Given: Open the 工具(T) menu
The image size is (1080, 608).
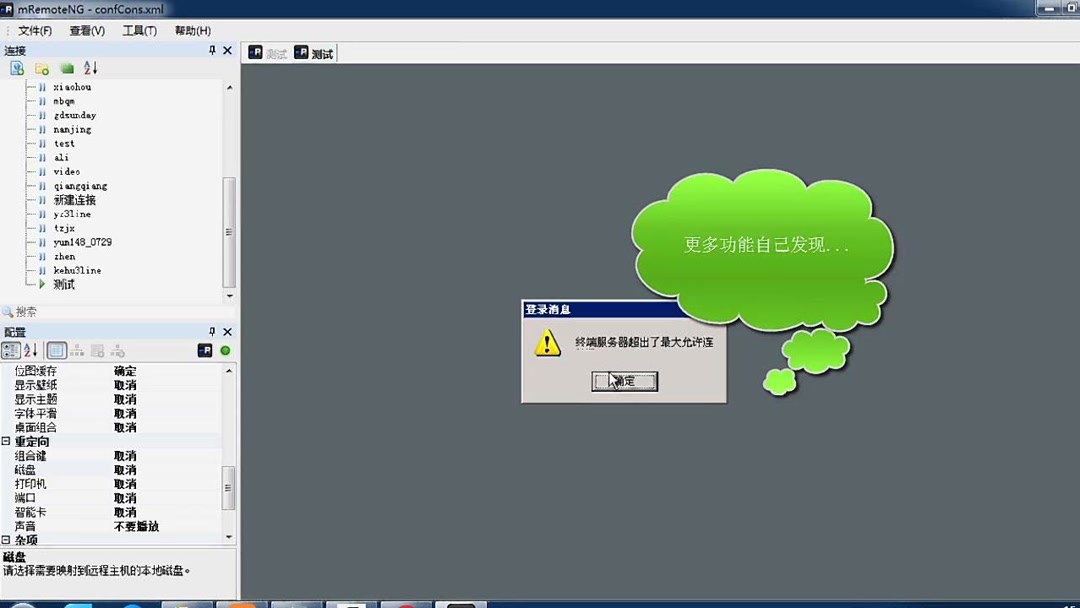Looking at the screenshot, I should (139, 30).
